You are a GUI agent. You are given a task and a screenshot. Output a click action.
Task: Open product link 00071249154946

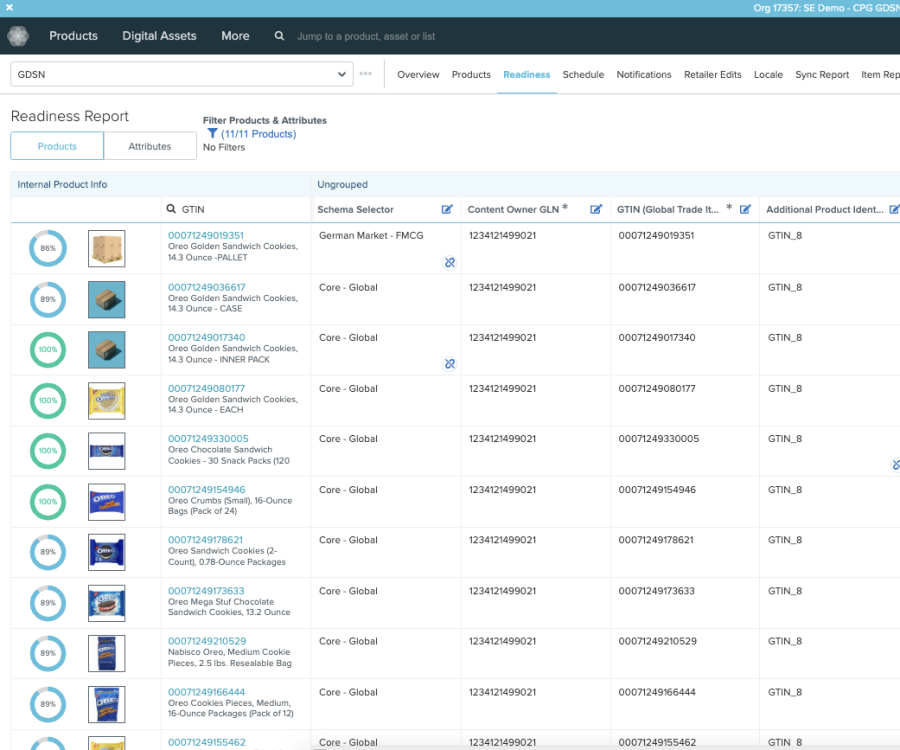click(206, 489)
